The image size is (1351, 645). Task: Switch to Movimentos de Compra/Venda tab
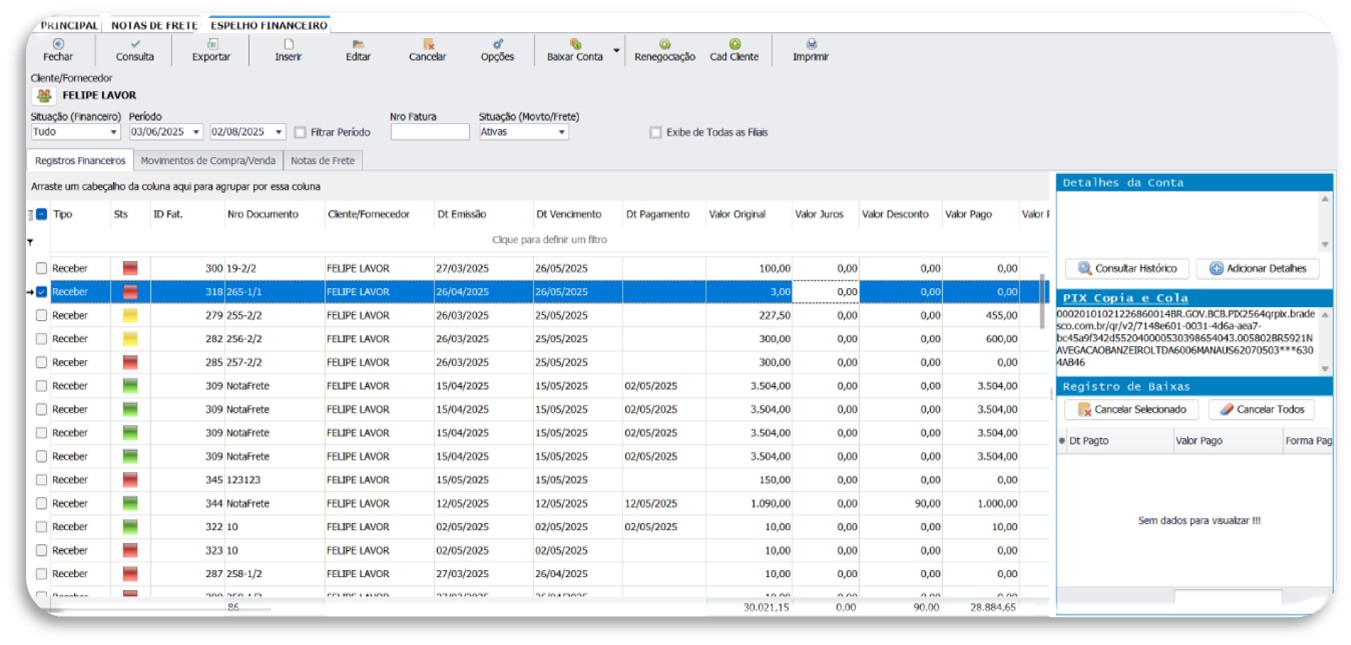209,160
